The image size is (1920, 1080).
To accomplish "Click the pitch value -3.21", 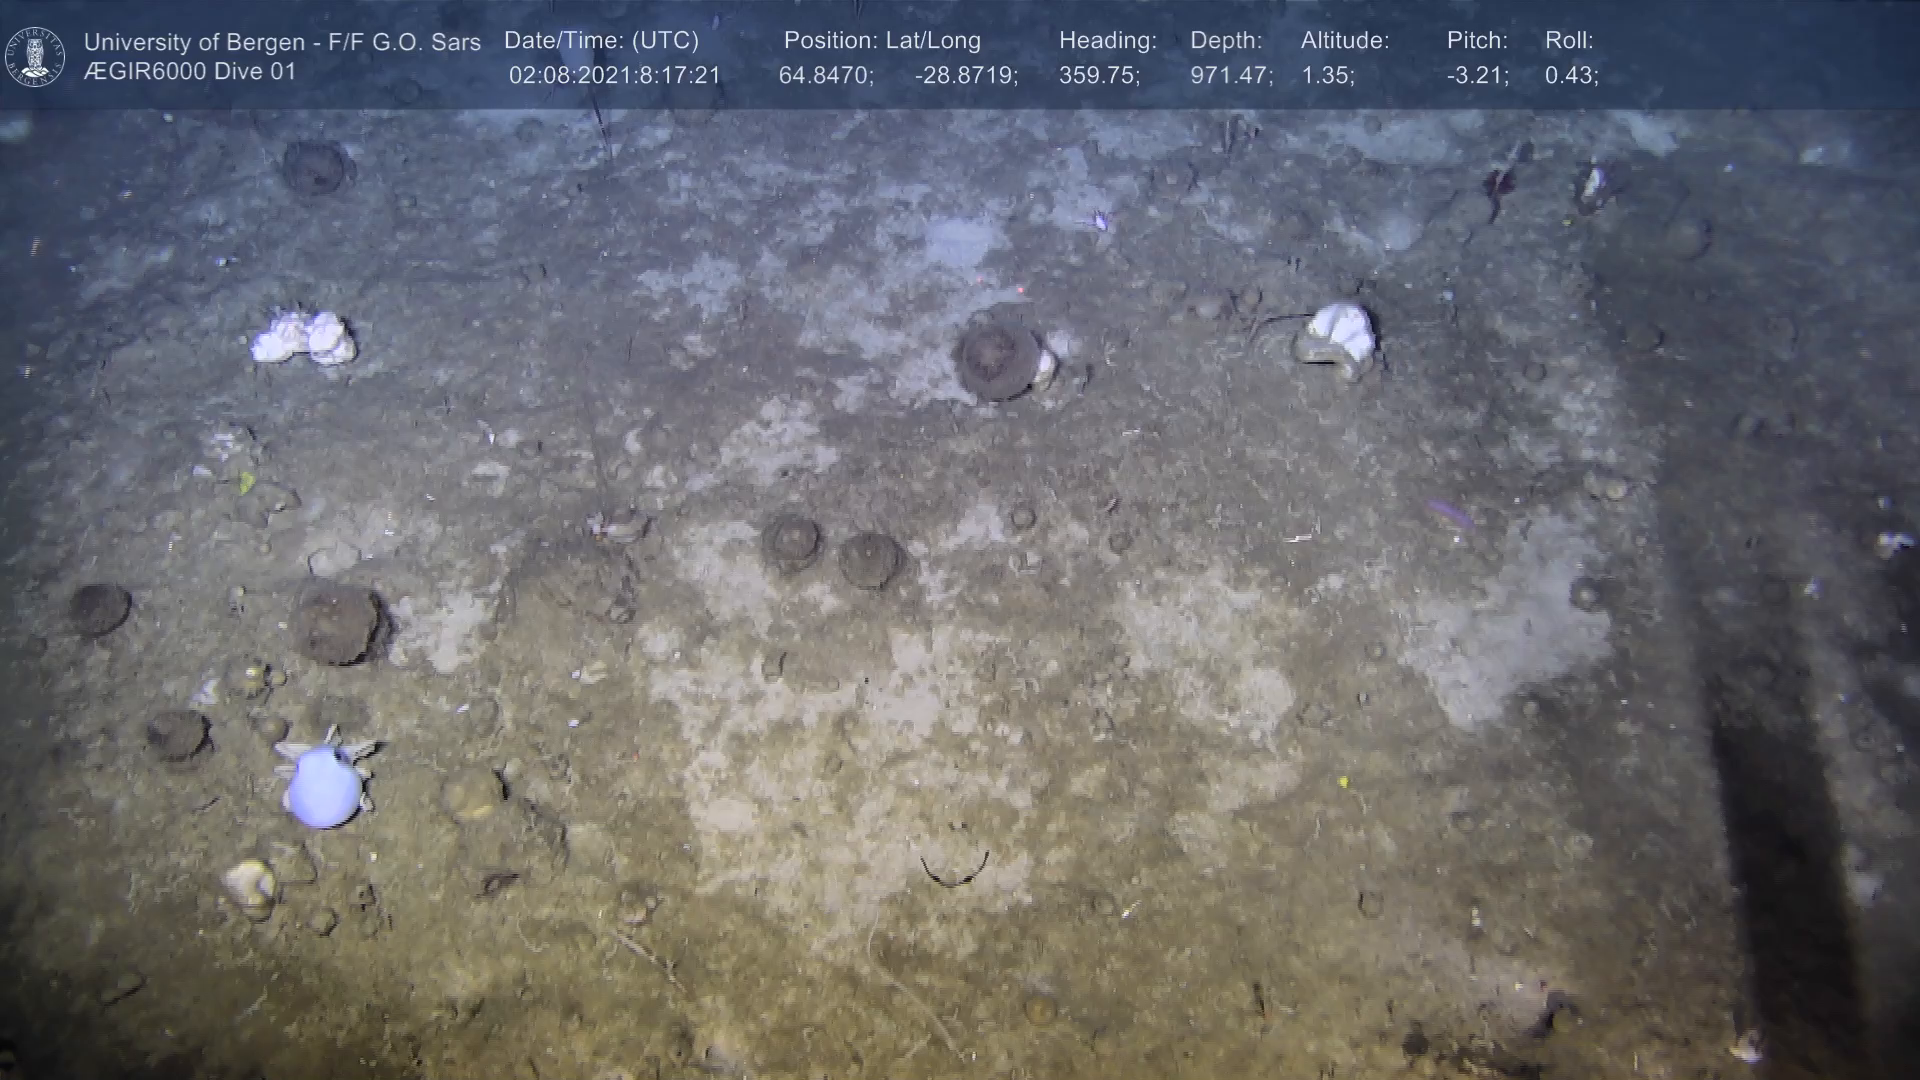I will [1477, 76].
